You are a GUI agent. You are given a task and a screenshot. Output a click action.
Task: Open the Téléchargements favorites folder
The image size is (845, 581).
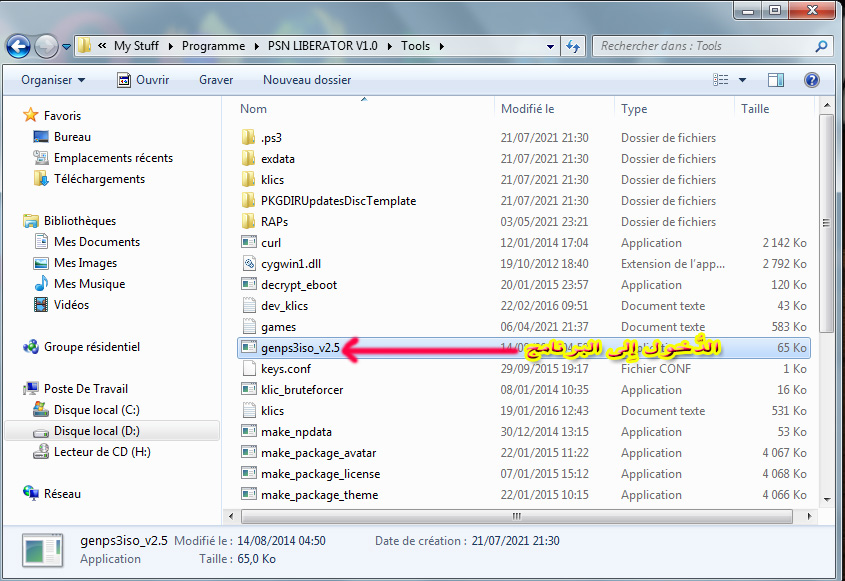(x=98, y=179)
